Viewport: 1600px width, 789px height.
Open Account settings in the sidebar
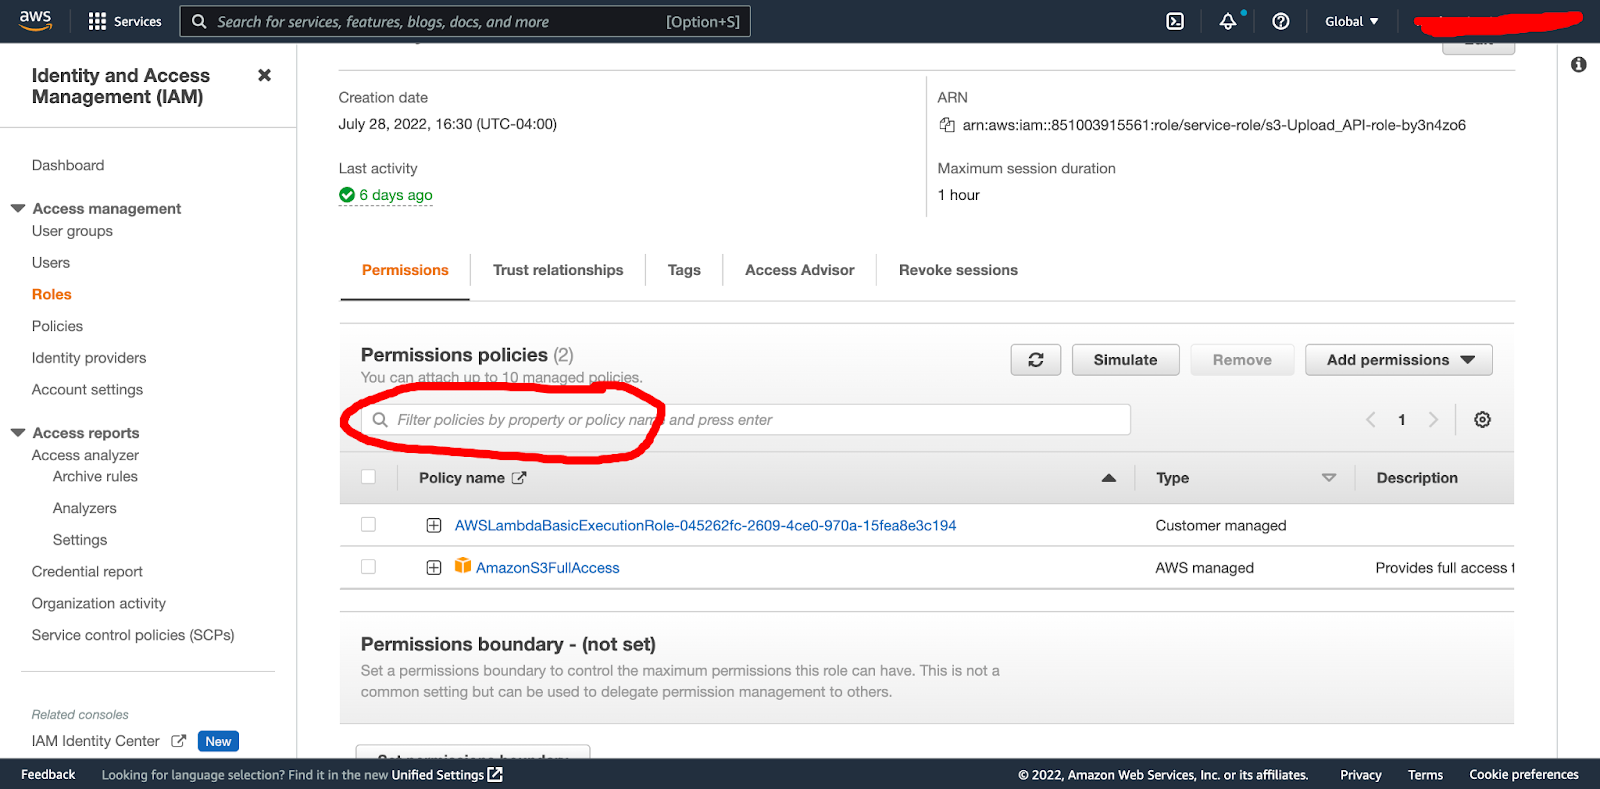87,390
